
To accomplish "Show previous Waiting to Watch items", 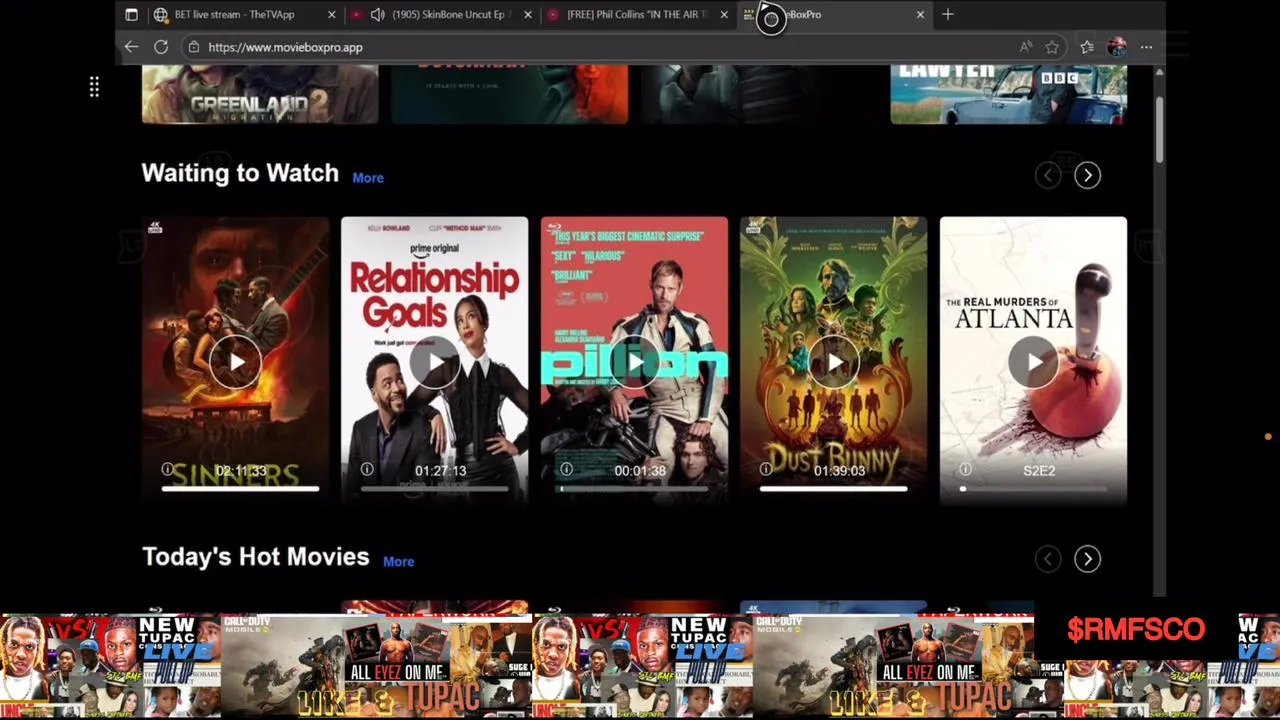I will (1048, 176).
